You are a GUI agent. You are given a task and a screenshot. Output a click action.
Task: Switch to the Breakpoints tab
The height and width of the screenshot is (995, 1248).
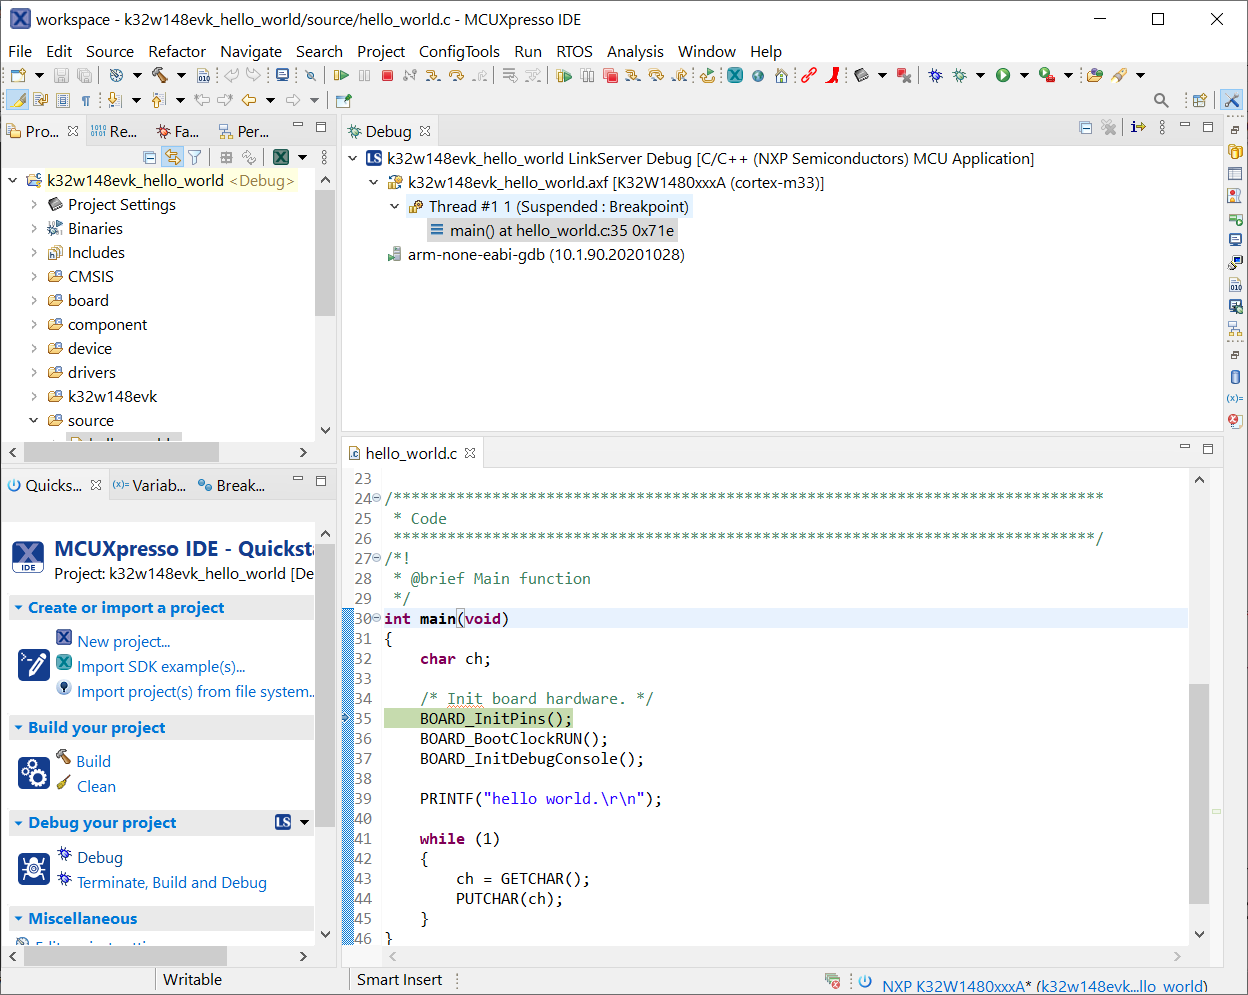click(x=232, y=485)
